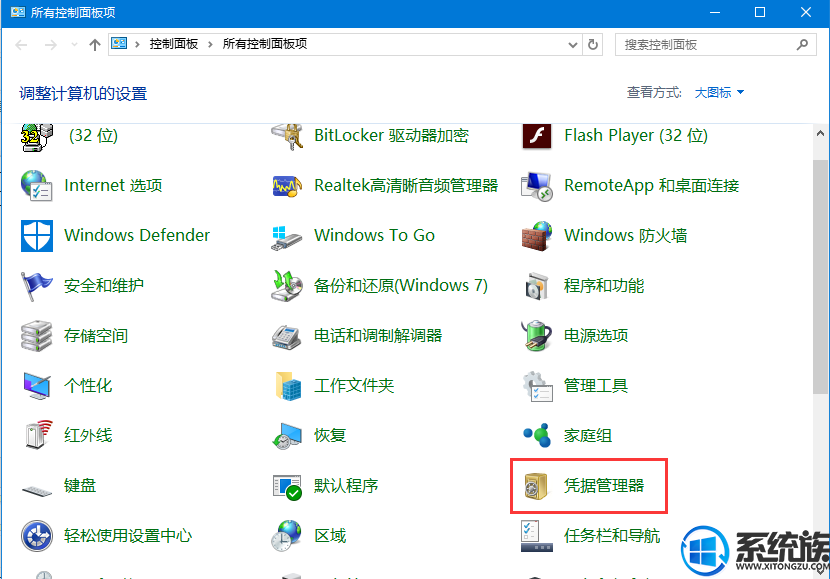830x579 pixels.
Task: Open the 查看方式 大图标 dropdown
Action: tap(719, 93)
